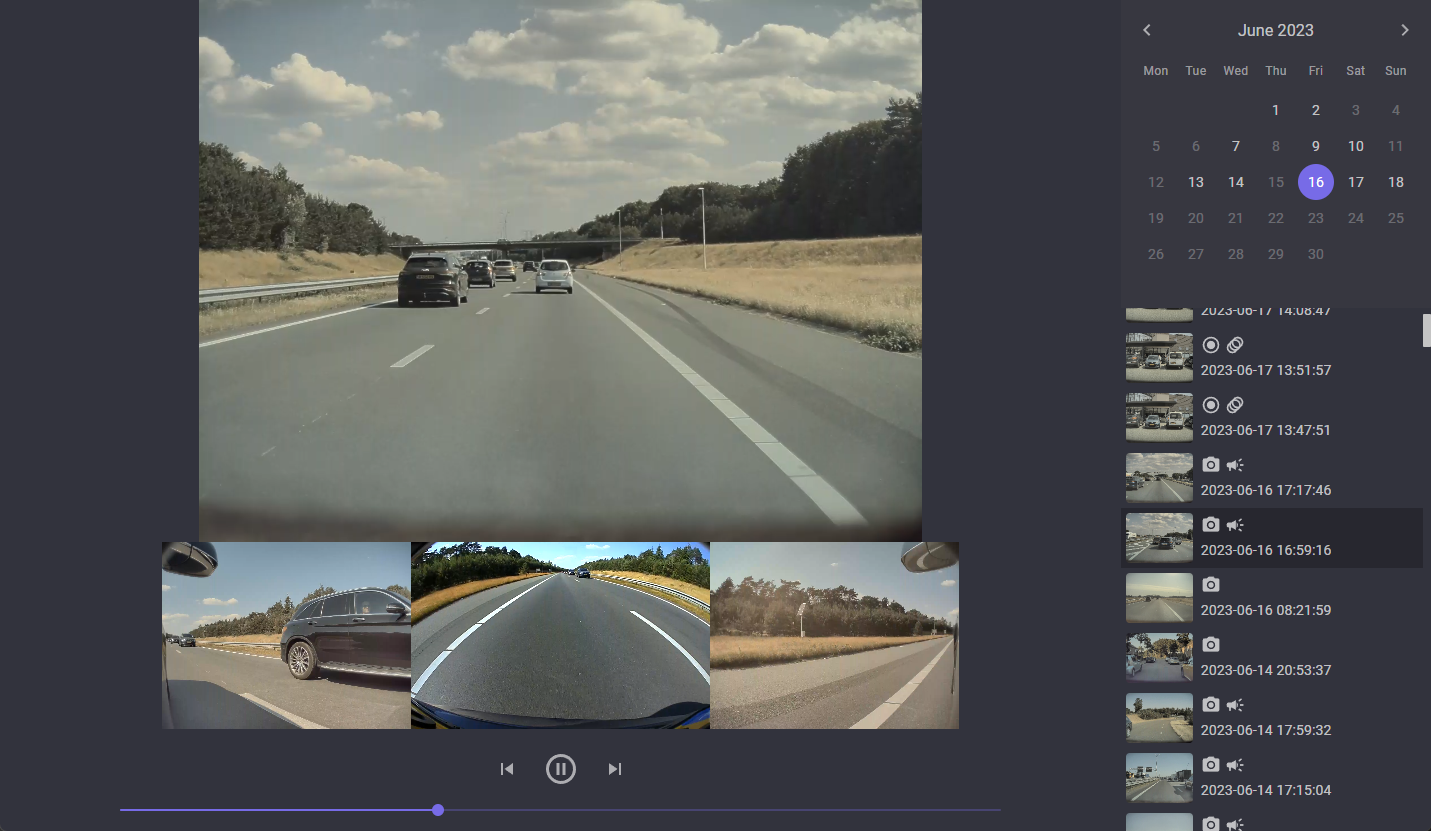Click horn honk icon on 17:17:46 clip
Image resolution: width=1431 pixels, height=831 pixels.
pyautogui.click(x=1235, y=465)
